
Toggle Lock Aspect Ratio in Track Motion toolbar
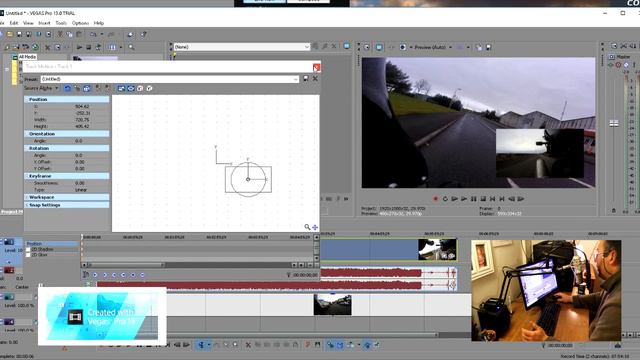tap(121, 88)
